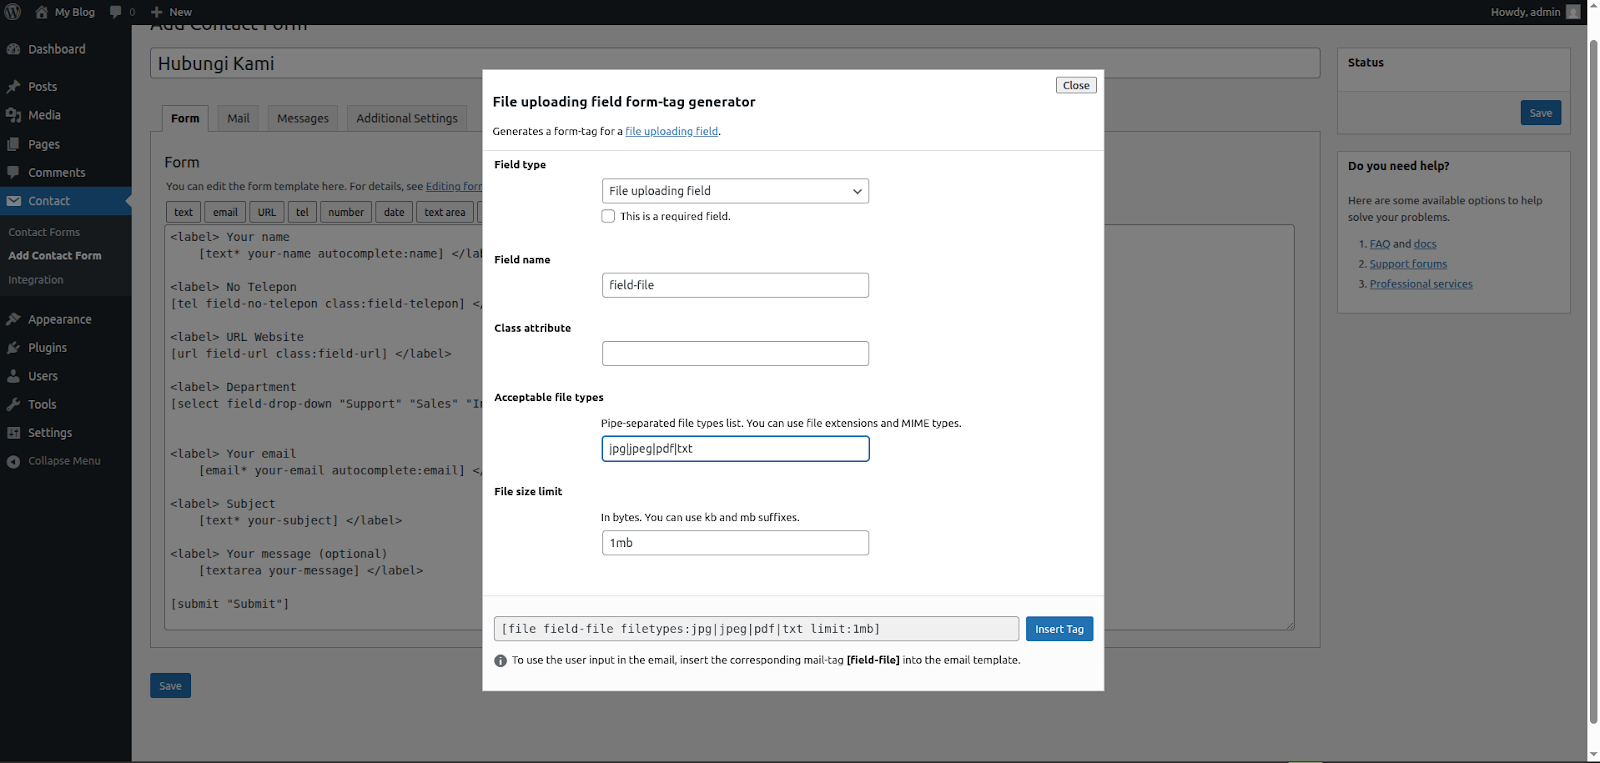Enable 'This is a required field' checkbox
This screenshot has width=1600, height=763.
point(608,216)
